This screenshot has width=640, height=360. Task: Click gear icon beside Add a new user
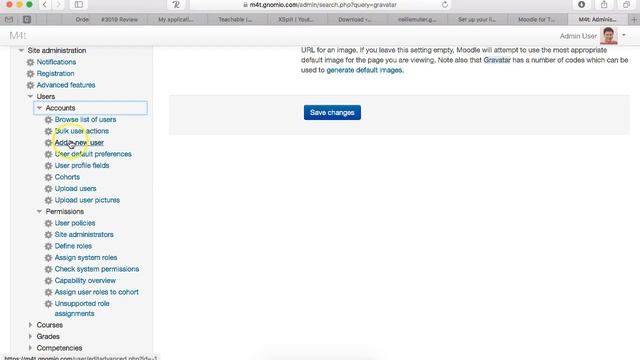pos(48,142)
